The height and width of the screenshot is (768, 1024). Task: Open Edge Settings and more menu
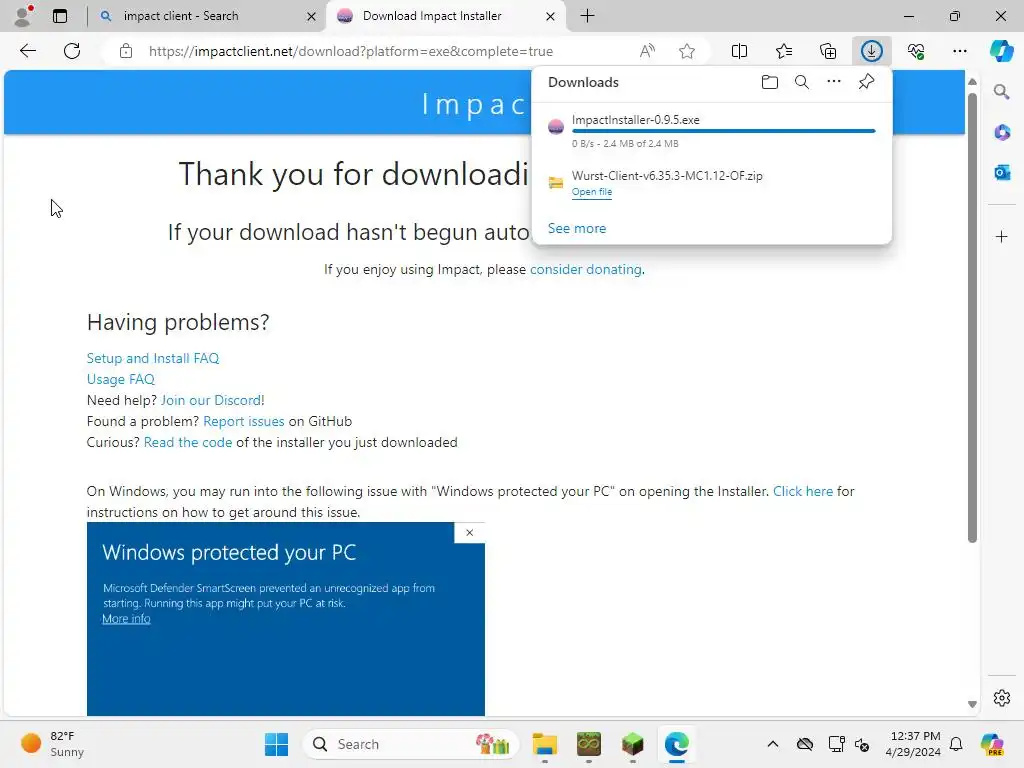[960, 51]
